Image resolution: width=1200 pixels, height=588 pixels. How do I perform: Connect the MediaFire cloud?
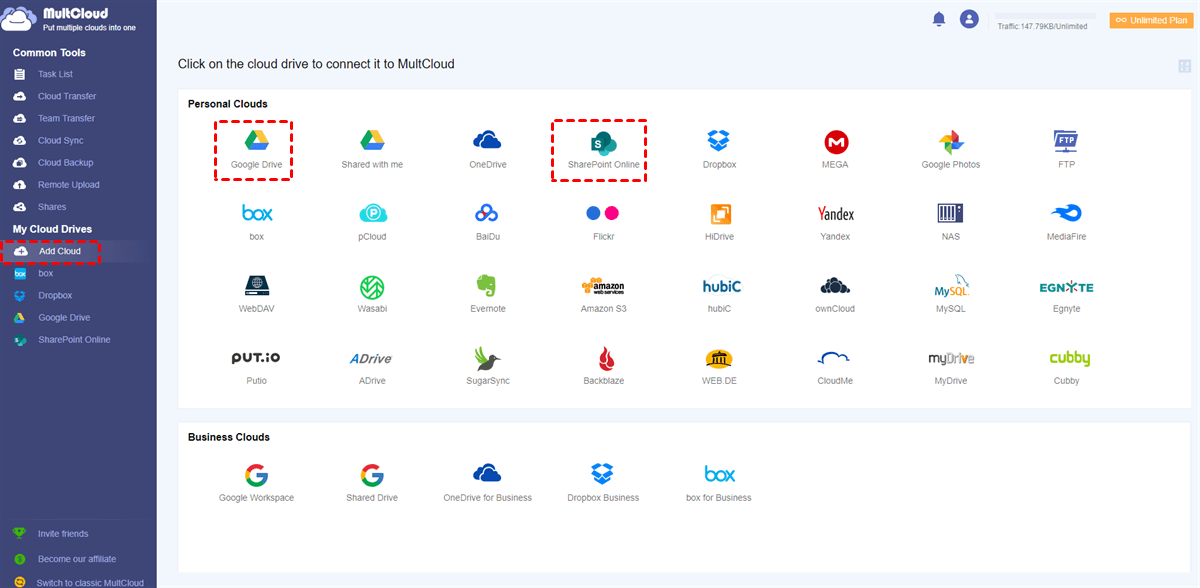click(1066, 213)
